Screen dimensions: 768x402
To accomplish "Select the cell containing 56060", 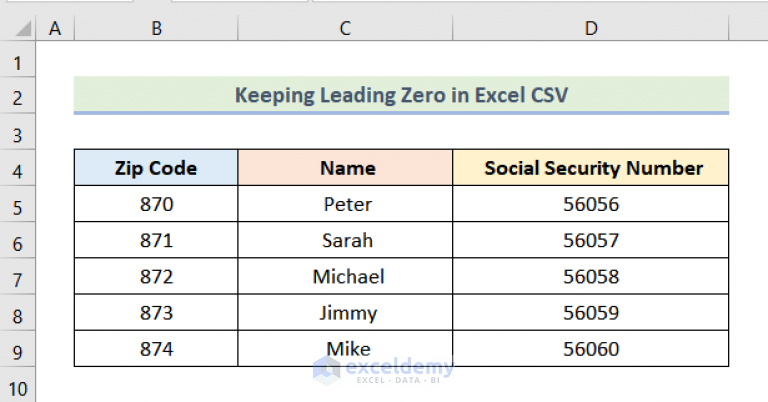I will tap(591, 349).
